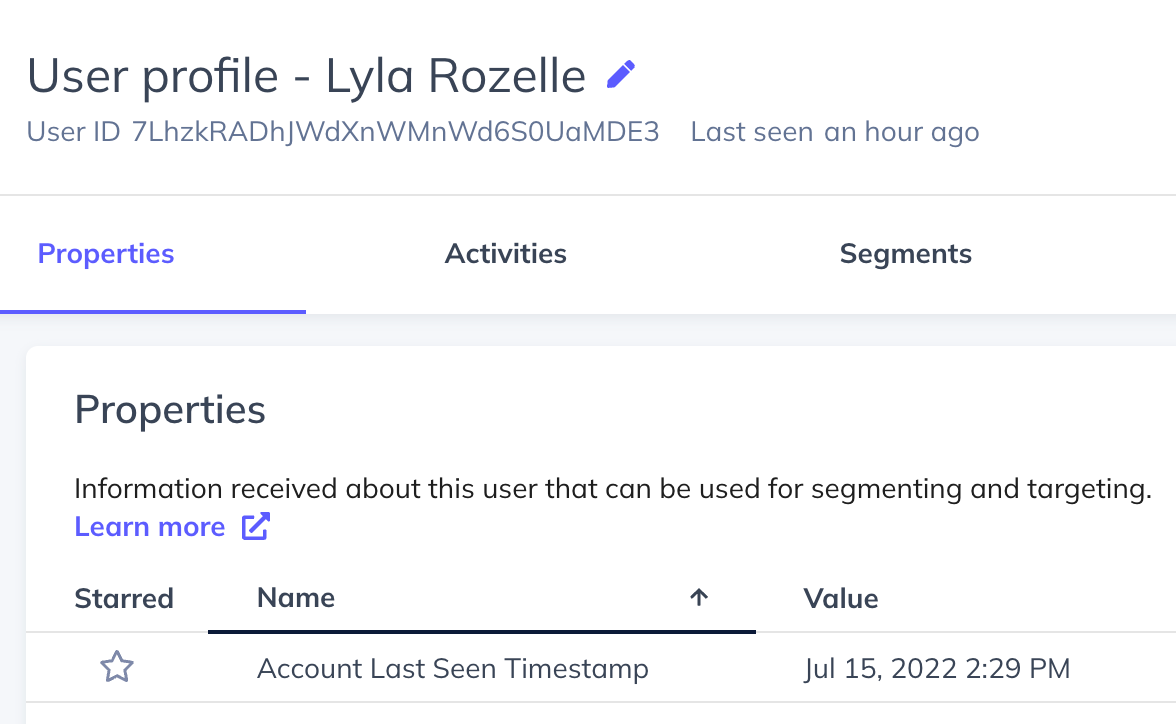Viewport: 1176px width, 724px height.
Task: Click the an hour ago timestamp
Action: [x=902, y=133]
